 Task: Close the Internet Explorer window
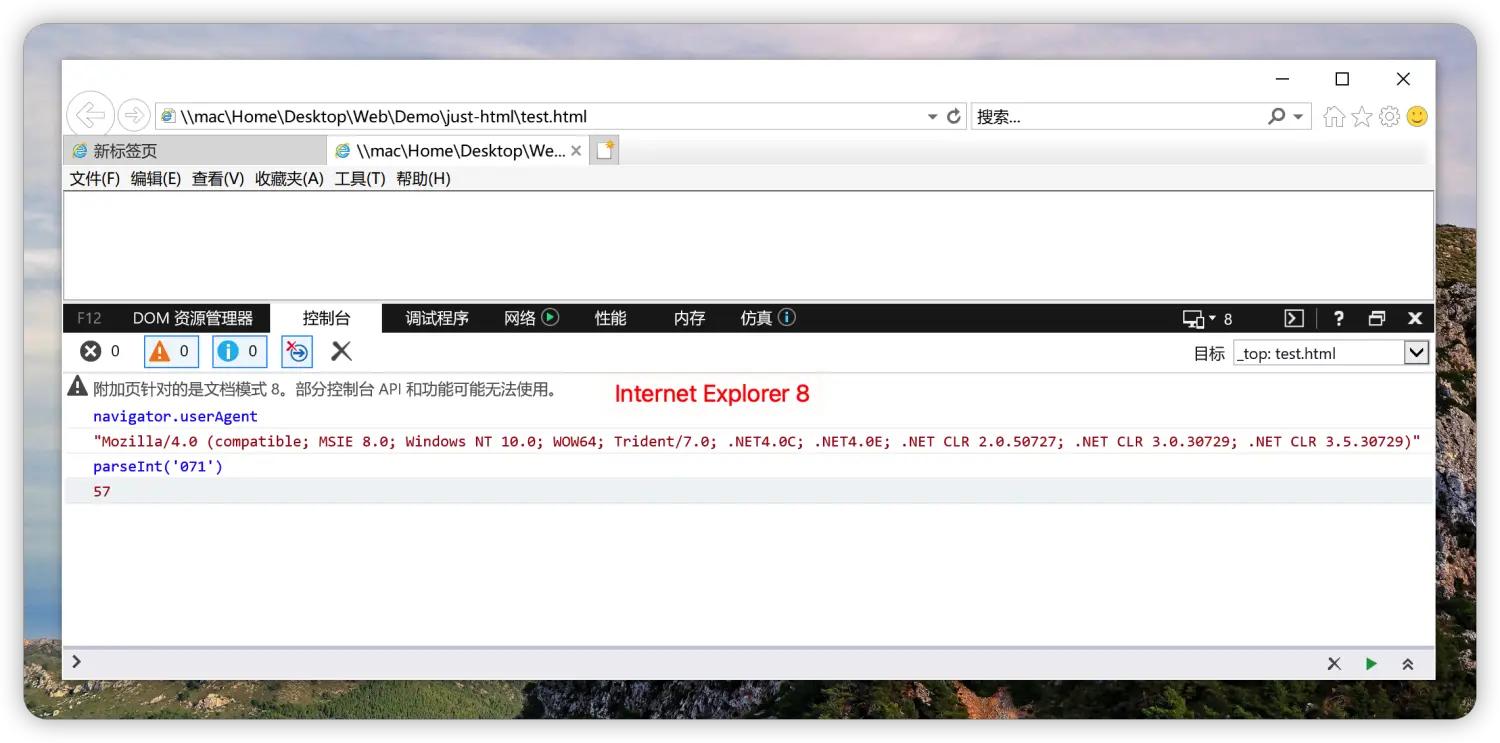click(1404, 79)
